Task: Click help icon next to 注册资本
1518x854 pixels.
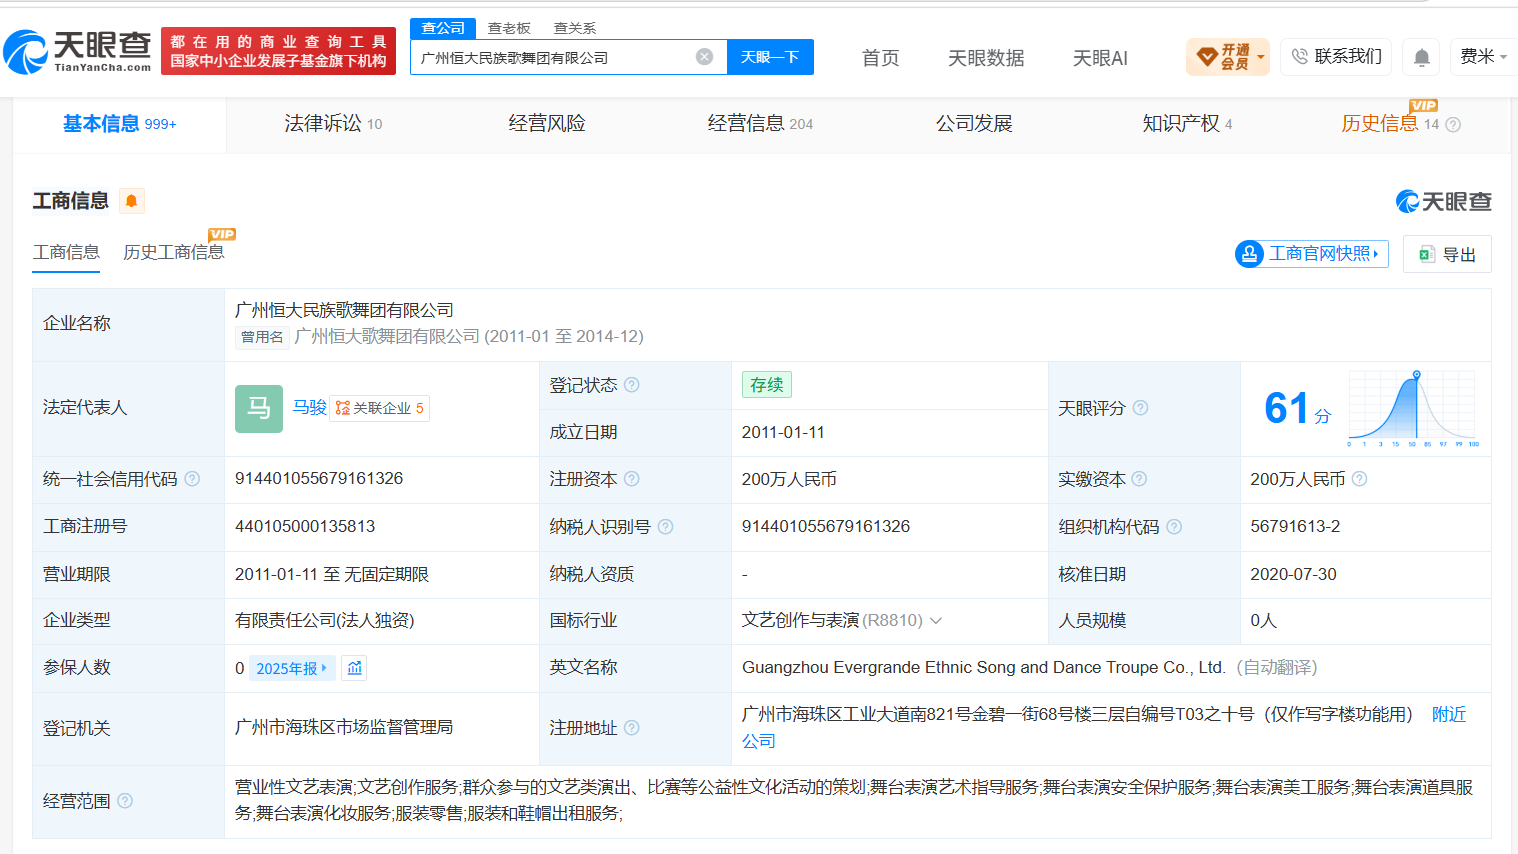Action: [x=632, y=479]
